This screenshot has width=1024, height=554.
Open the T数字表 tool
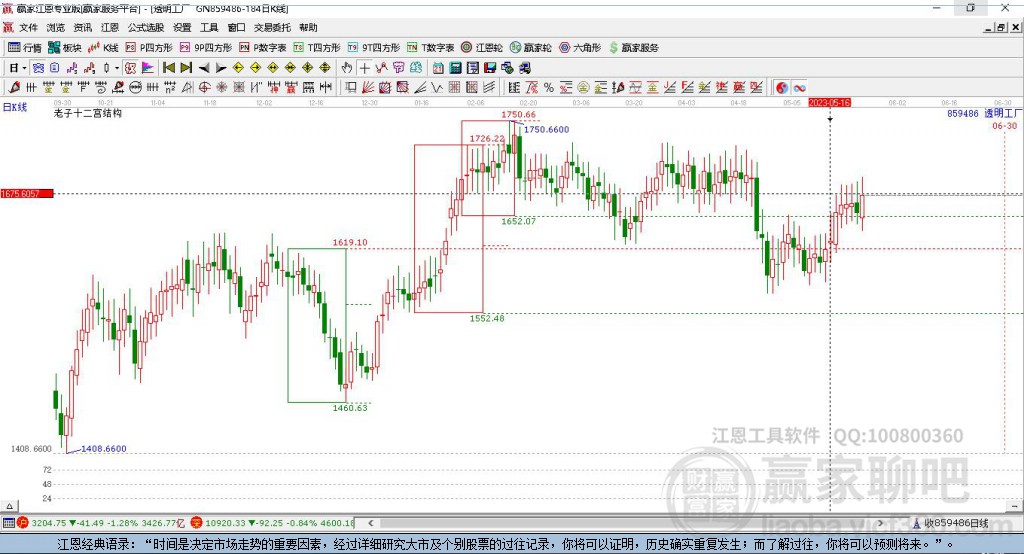[430, 48]
